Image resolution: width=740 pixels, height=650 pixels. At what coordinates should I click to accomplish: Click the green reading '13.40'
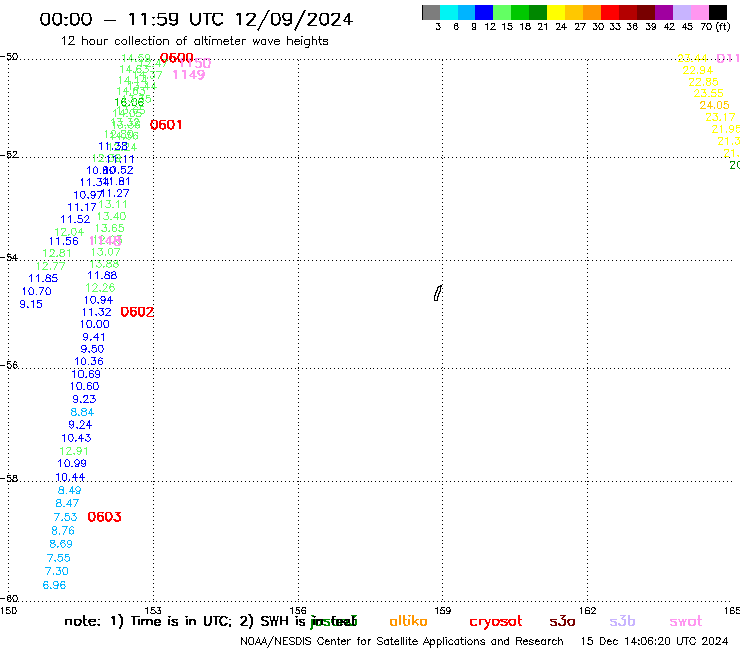[111, 216]
